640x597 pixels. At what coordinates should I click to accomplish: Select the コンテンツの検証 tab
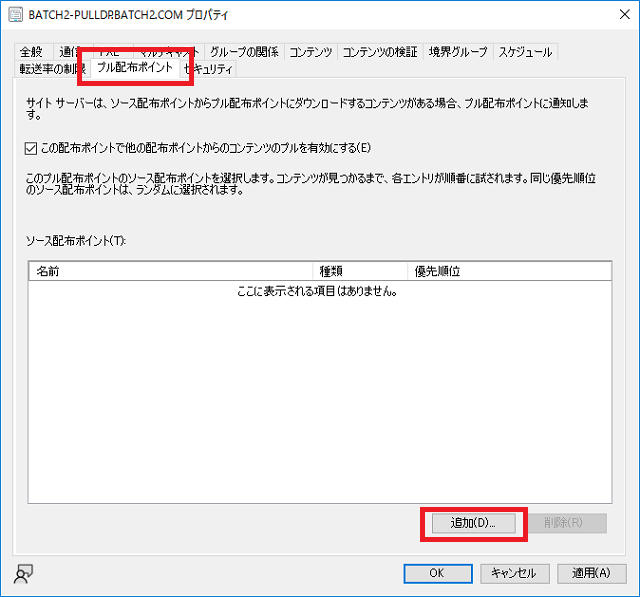point(380,52)
